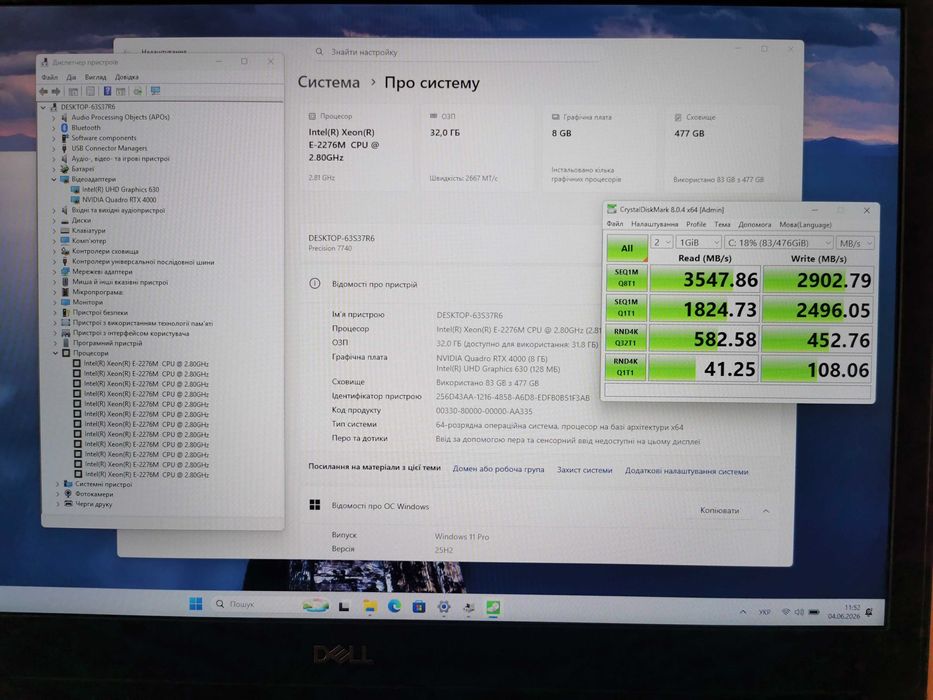
Task: Open Довідка menu in Device Manager
Action: tap(127, 77)
